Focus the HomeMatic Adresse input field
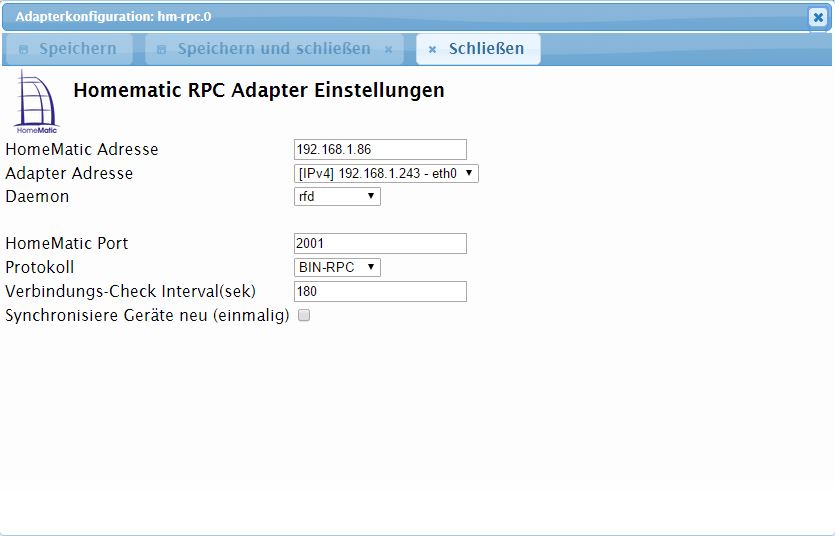Viewport: 835px width, 536px height. [x=380, y=150]
